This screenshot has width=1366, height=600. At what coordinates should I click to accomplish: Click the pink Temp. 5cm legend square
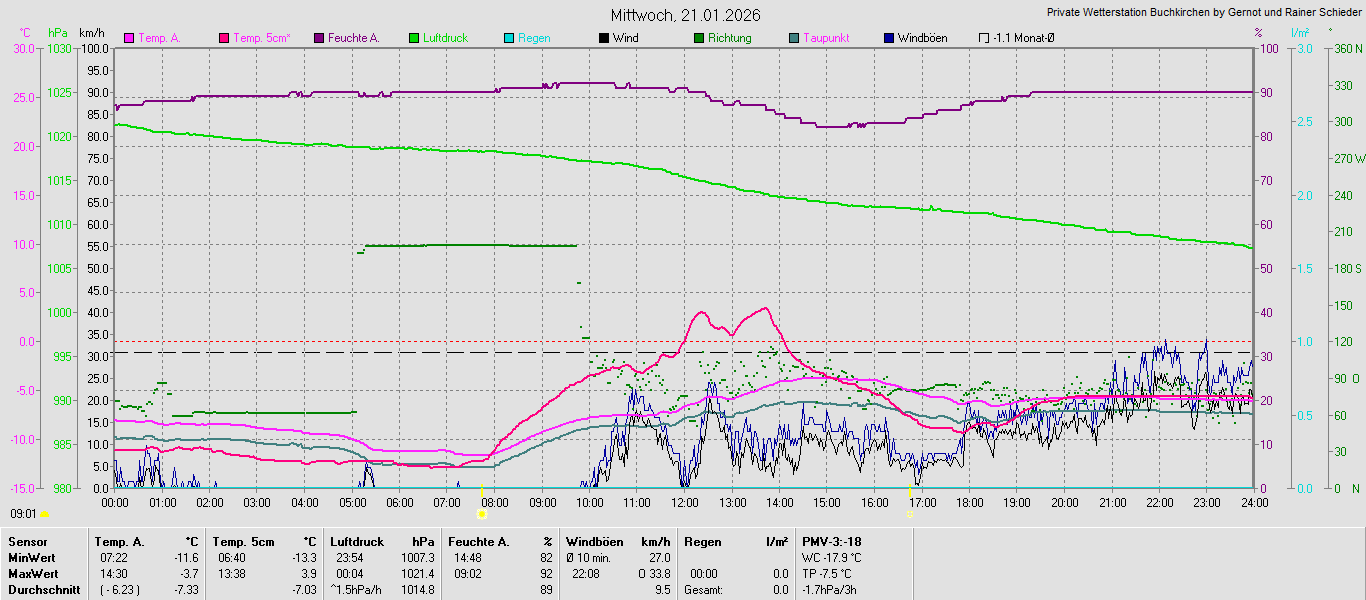[224, 38]
